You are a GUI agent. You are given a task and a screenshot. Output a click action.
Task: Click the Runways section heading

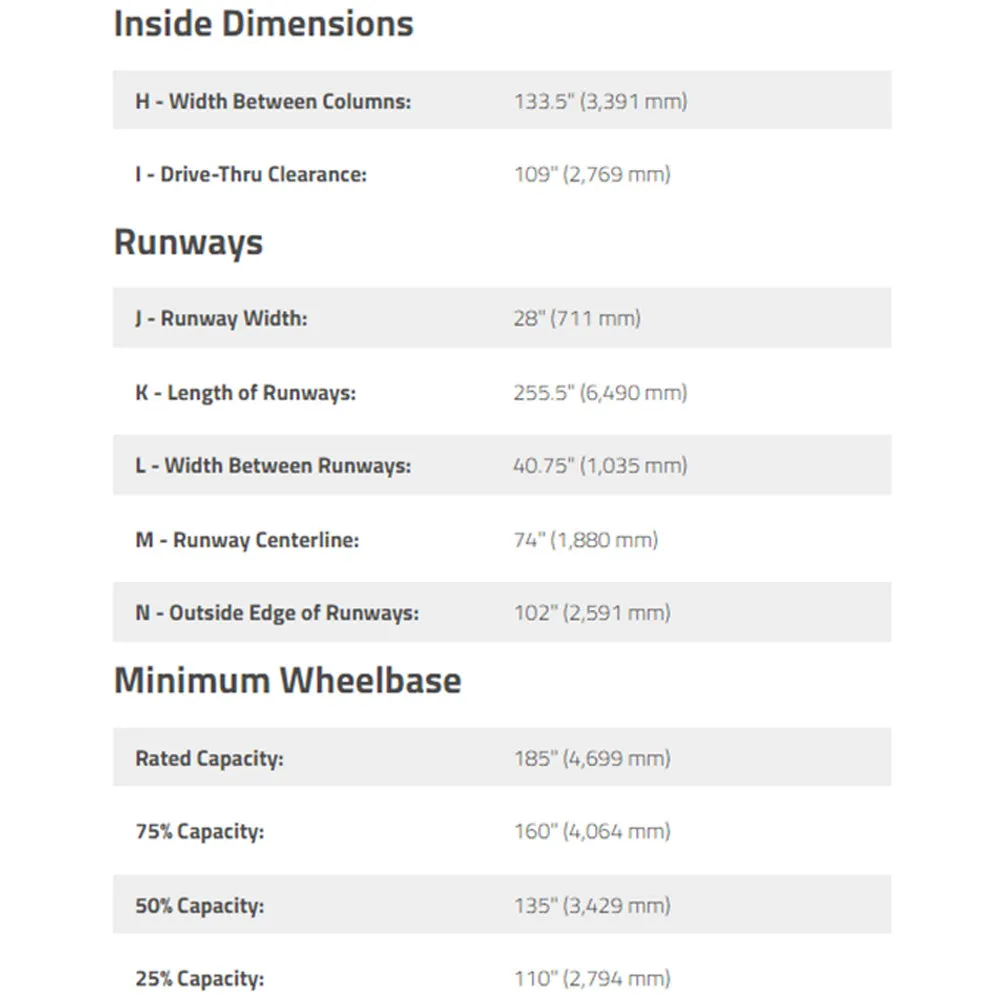[188, 243]
